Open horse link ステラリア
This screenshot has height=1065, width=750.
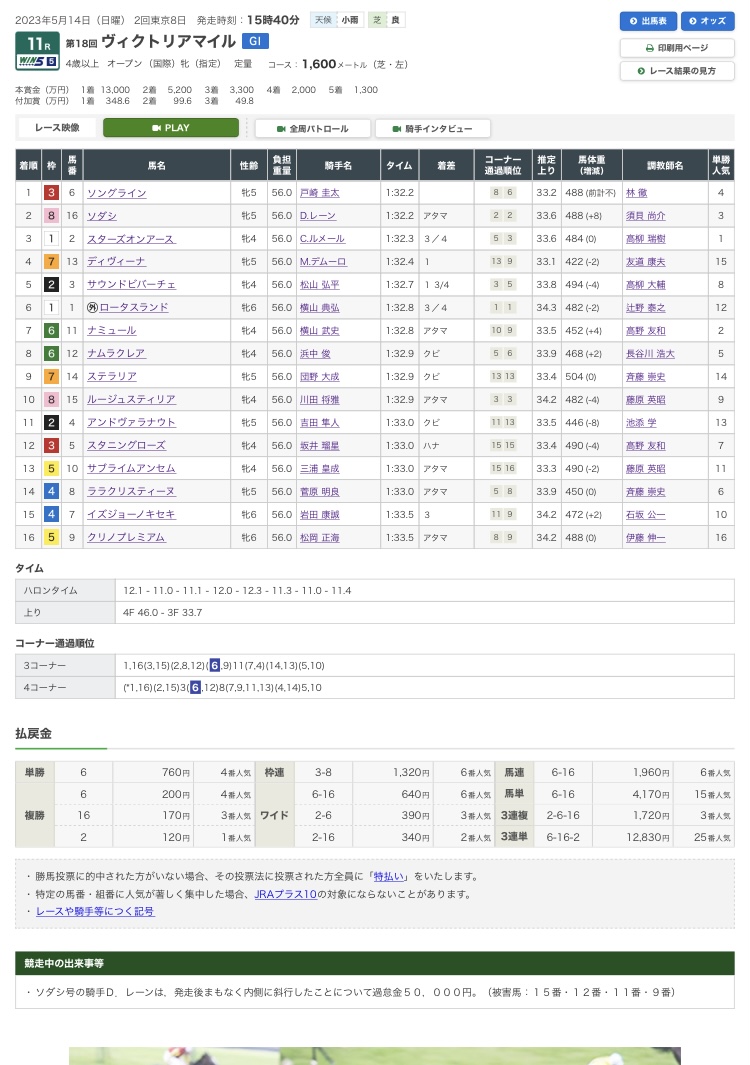click(x=111, y=376)
